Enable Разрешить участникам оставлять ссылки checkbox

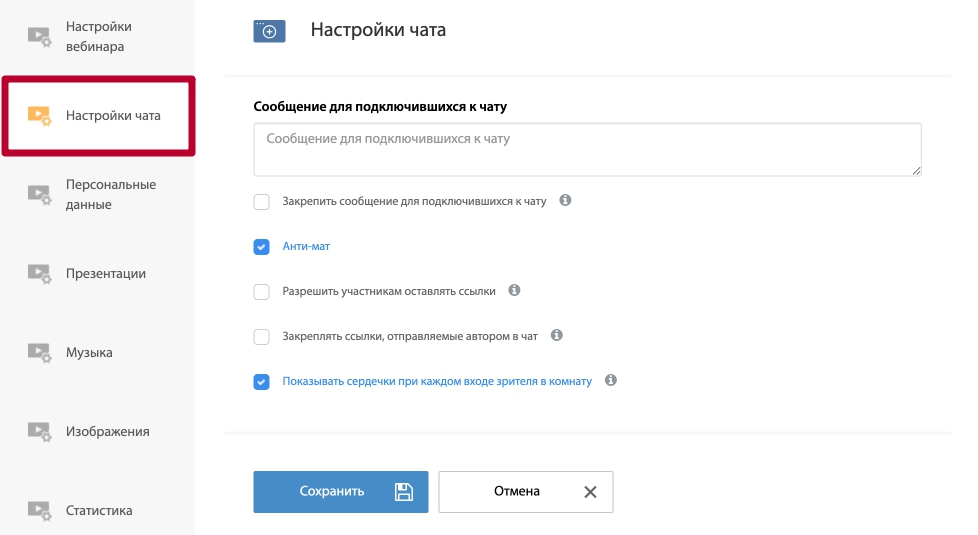coord(261,292)
